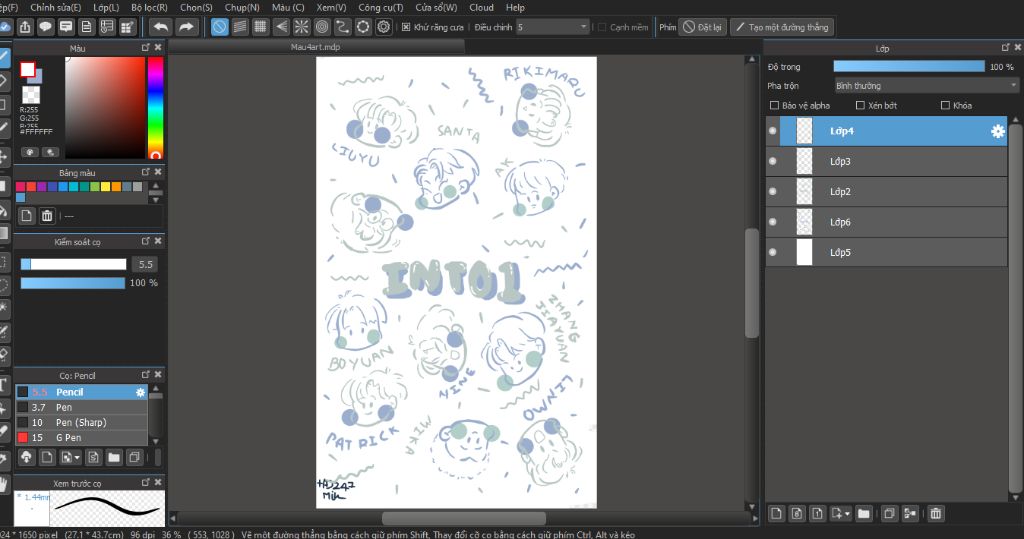Viewport: 1024px width, 539px height.
Task: Click the panel layout grid icon in the toolbar
Action: tap(127, 27)
